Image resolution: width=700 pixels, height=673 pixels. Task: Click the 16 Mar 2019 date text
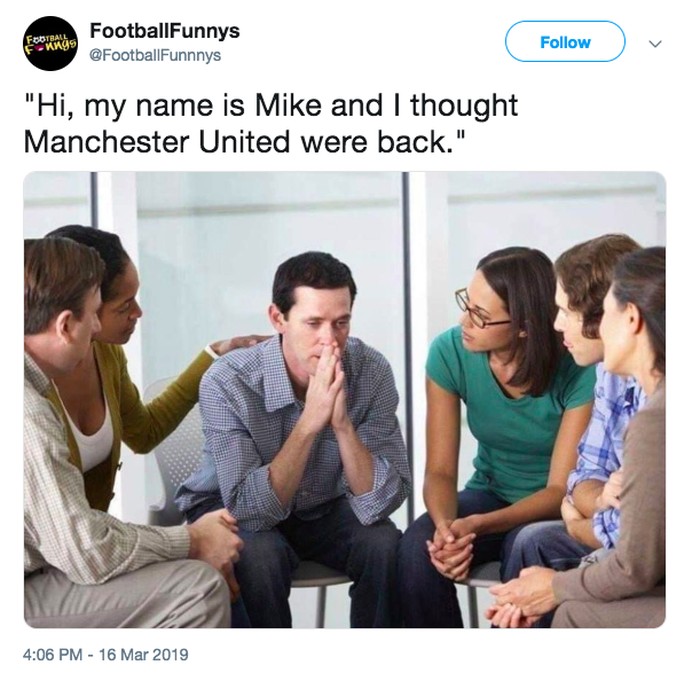(x=144, y=655)
